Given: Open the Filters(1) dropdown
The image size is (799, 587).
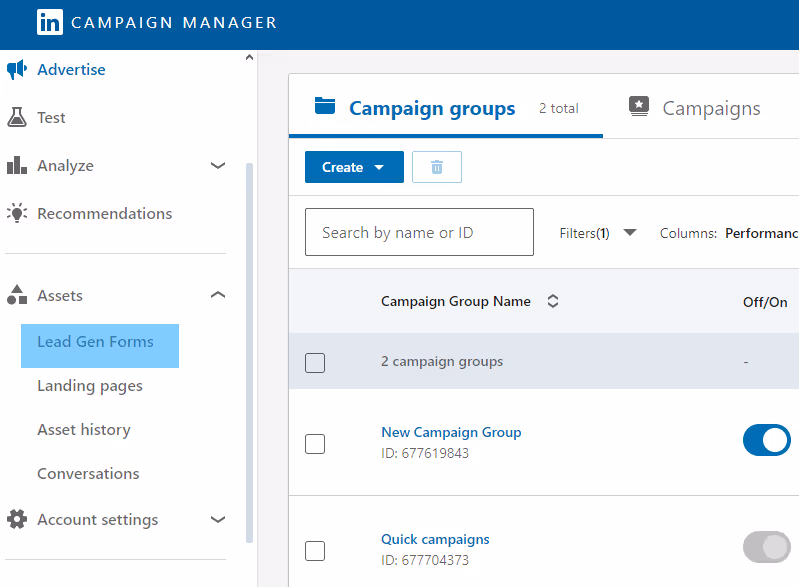Looking at the screenshot, I should point(597,233).
